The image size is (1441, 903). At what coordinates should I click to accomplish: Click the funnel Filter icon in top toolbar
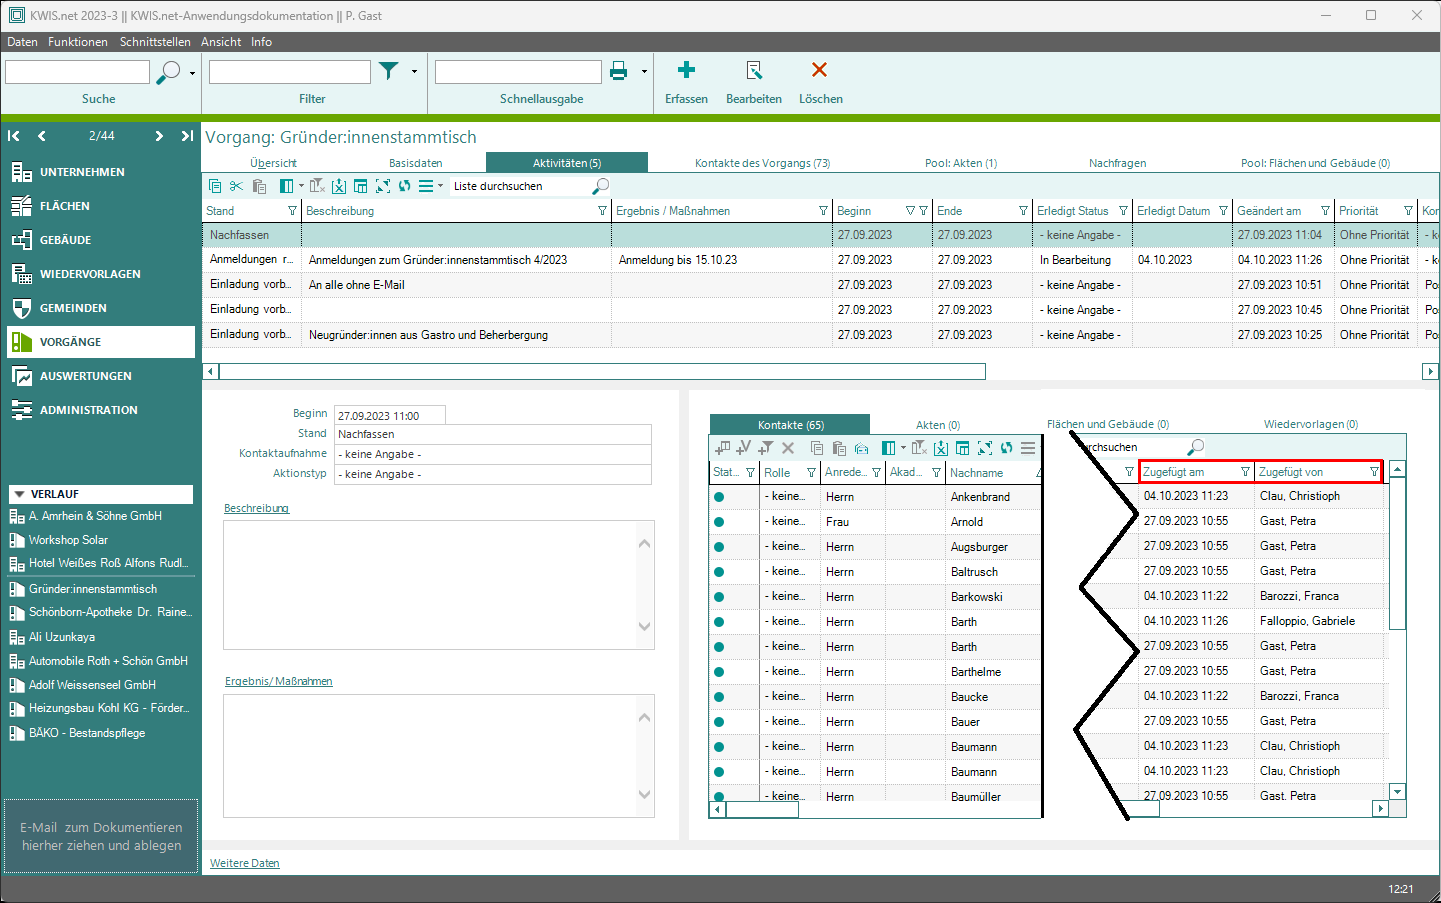coord(389,71)
